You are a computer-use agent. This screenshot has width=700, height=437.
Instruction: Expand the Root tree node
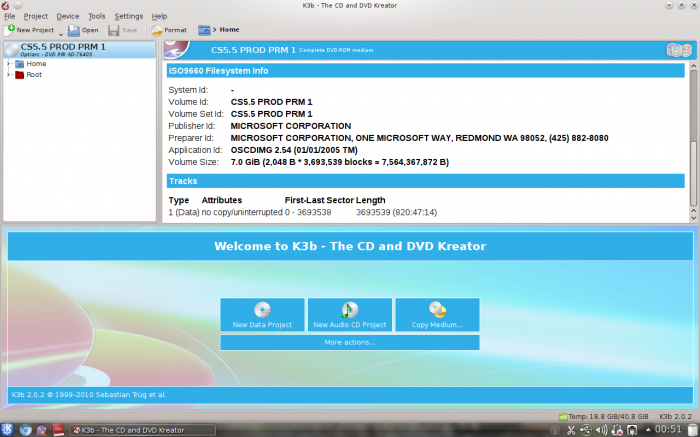click(8, 75)
